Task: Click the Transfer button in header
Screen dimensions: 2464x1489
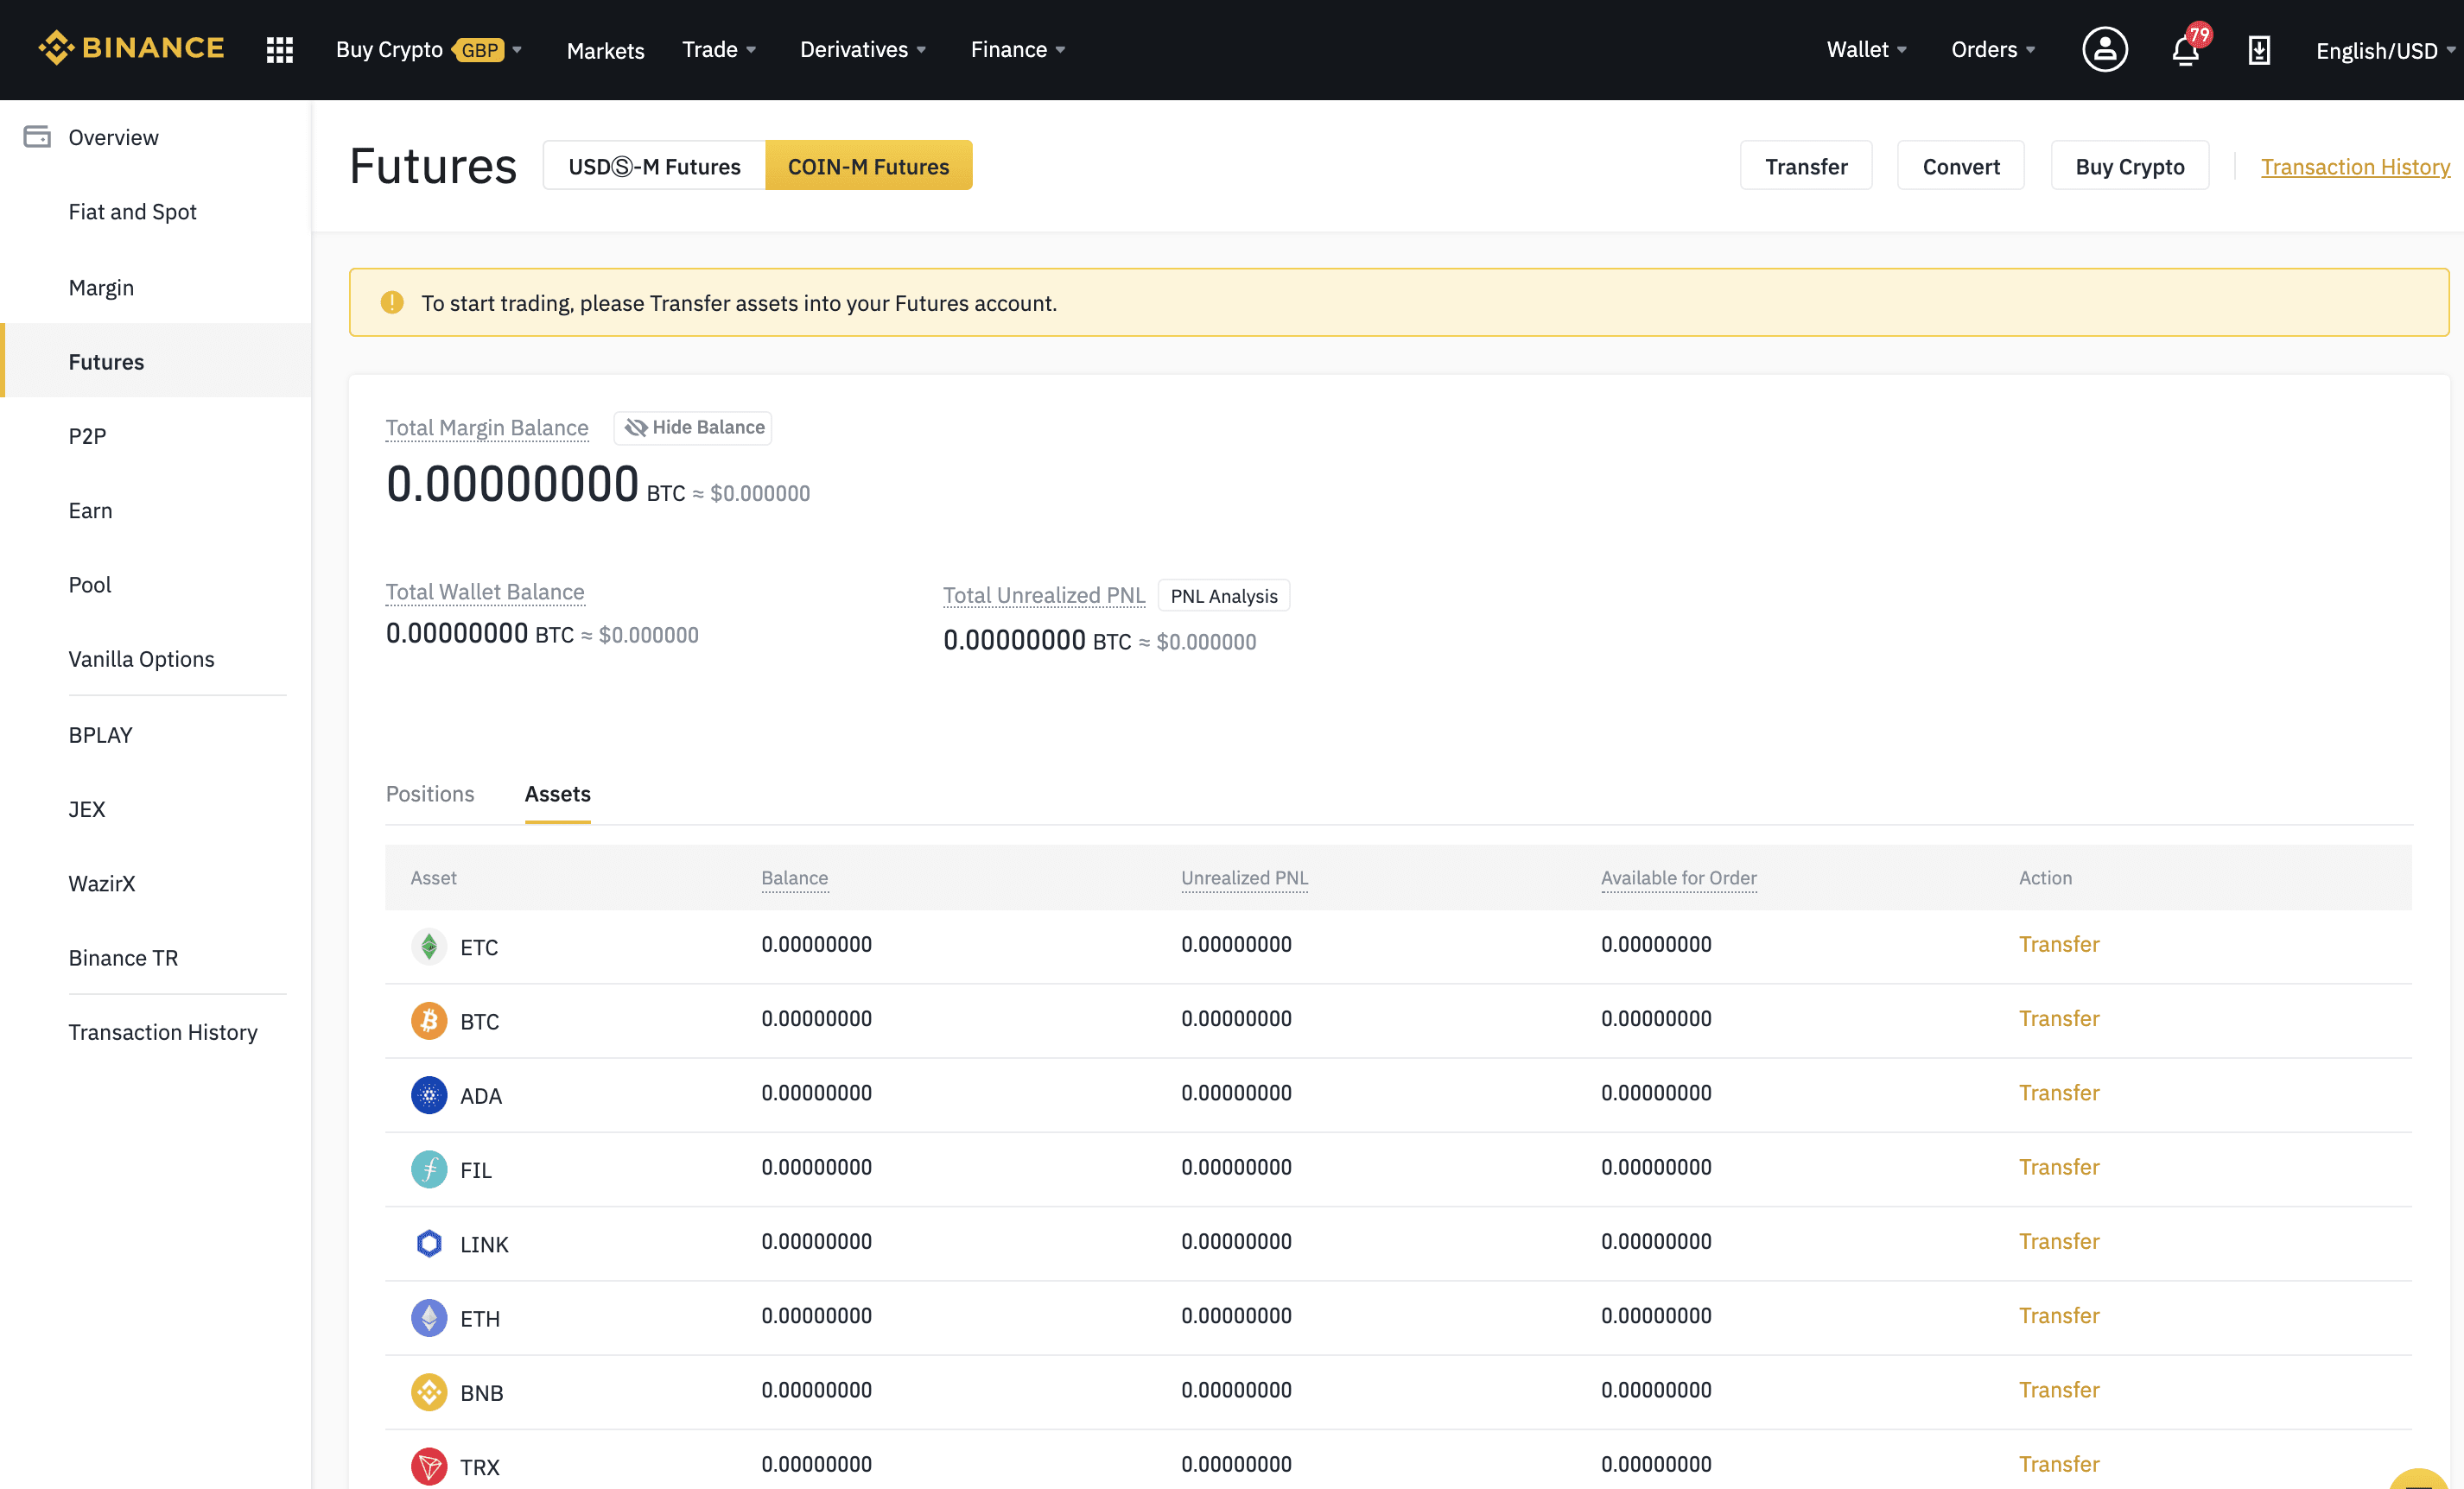Action: tap(1805, 166)
